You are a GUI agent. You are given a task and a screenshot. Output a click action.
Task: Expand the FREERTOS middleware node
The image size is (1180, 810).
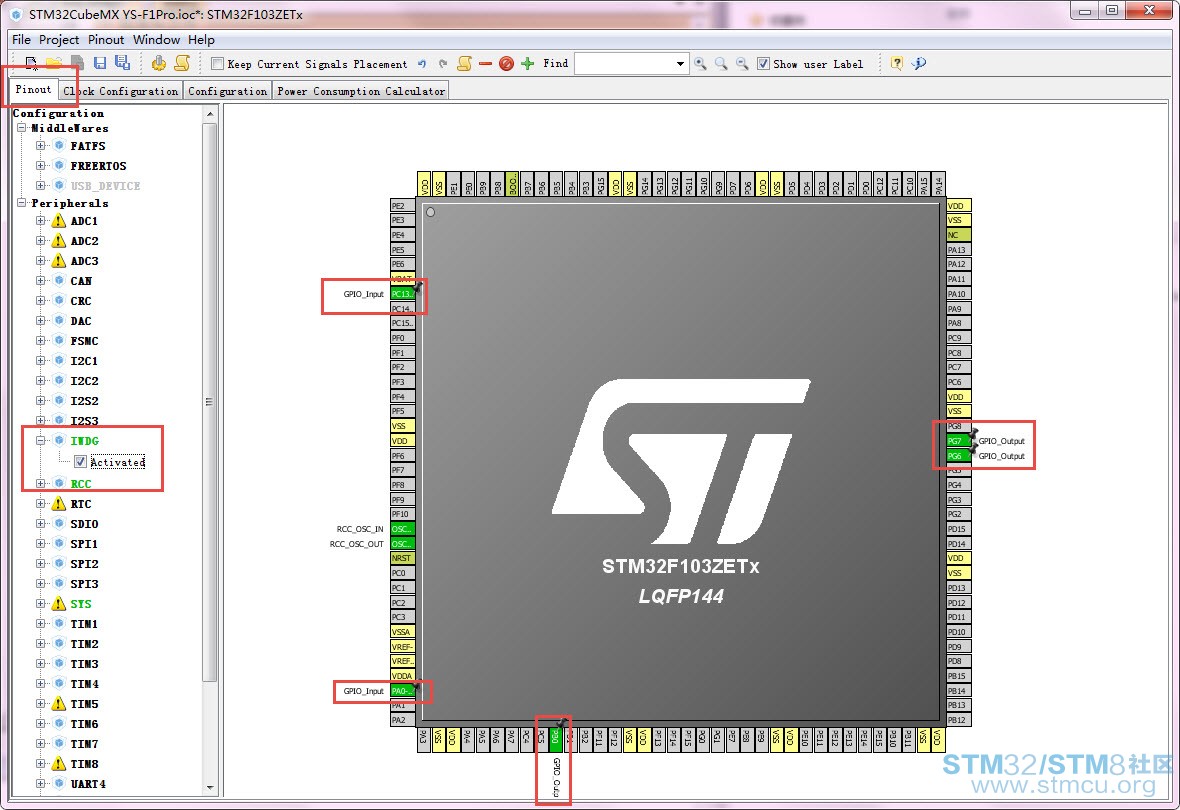pyautogui.click(x=41, y=166)
